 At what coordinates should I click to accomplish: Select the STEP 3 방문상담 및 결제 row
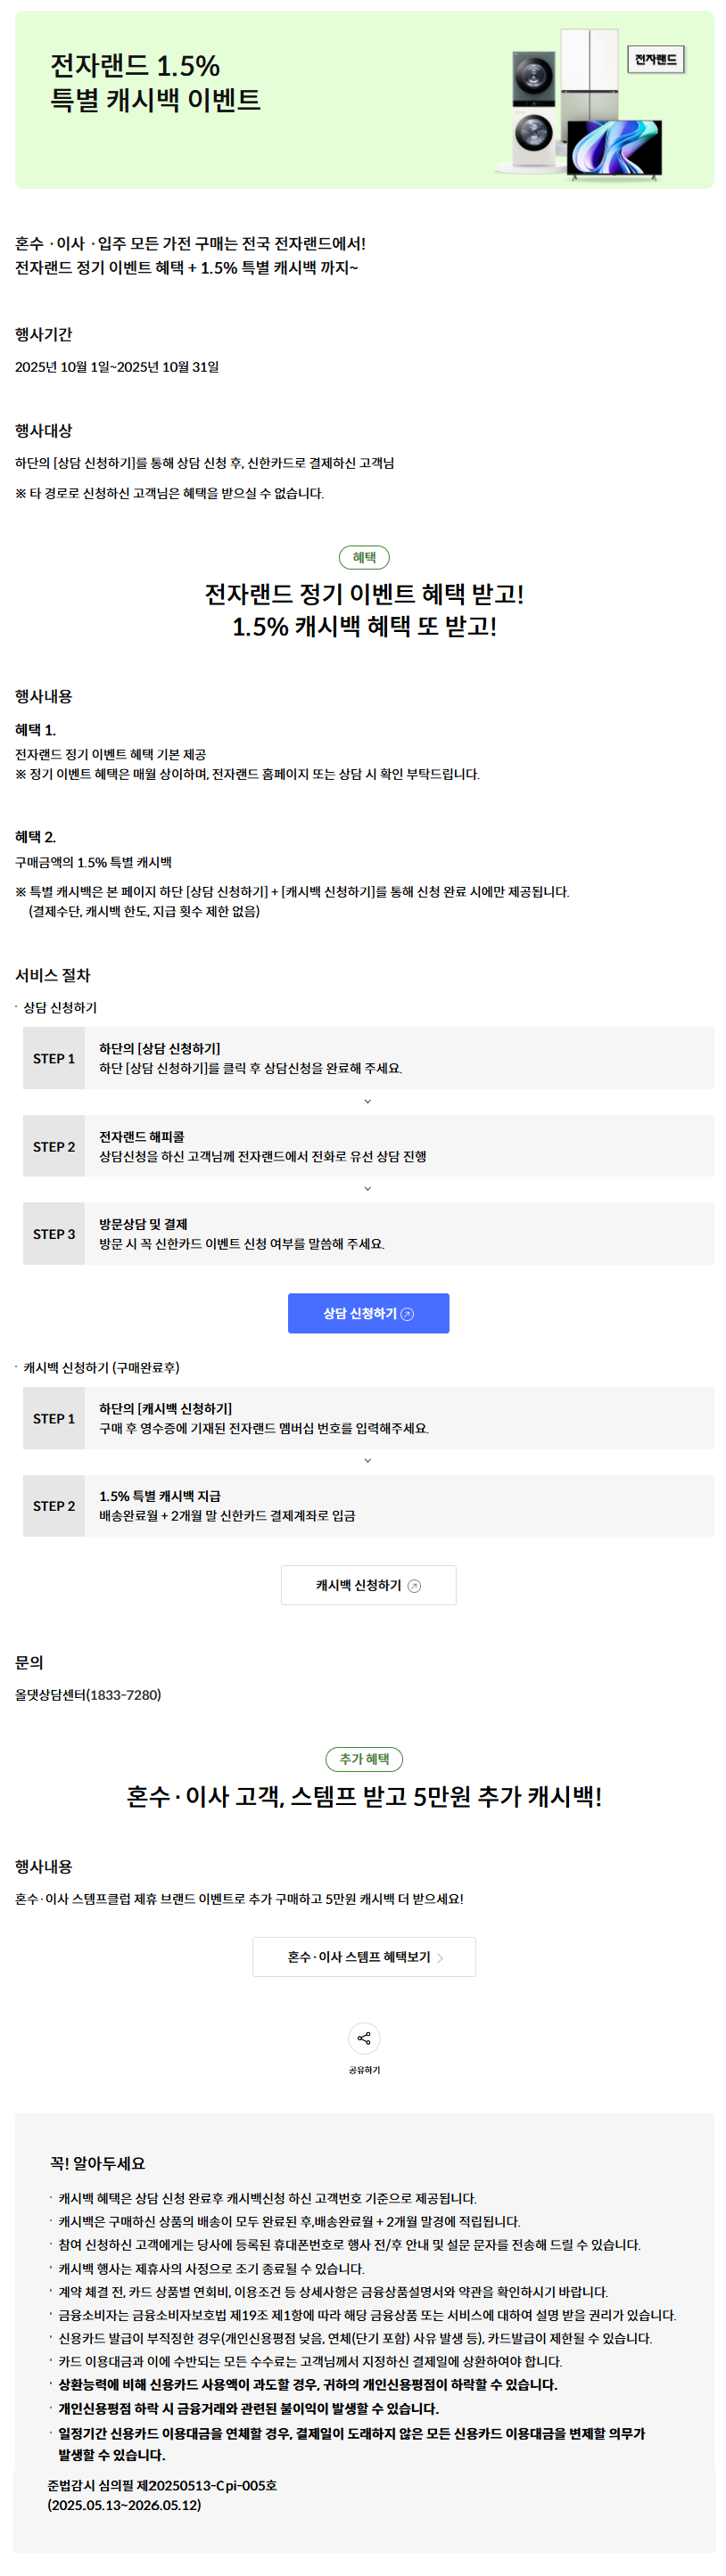coord(368,1234)
